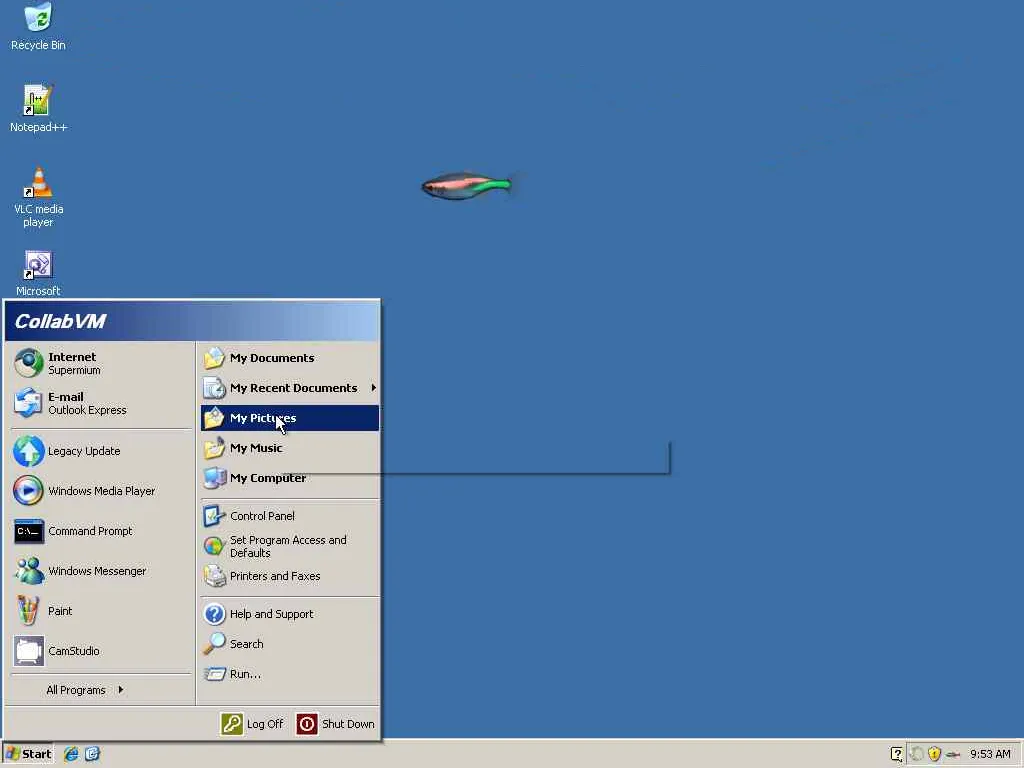Viewport: 1024px width, 768px height.
Task: Open Legacy Update from Start menu
Action: click(102, 451)
